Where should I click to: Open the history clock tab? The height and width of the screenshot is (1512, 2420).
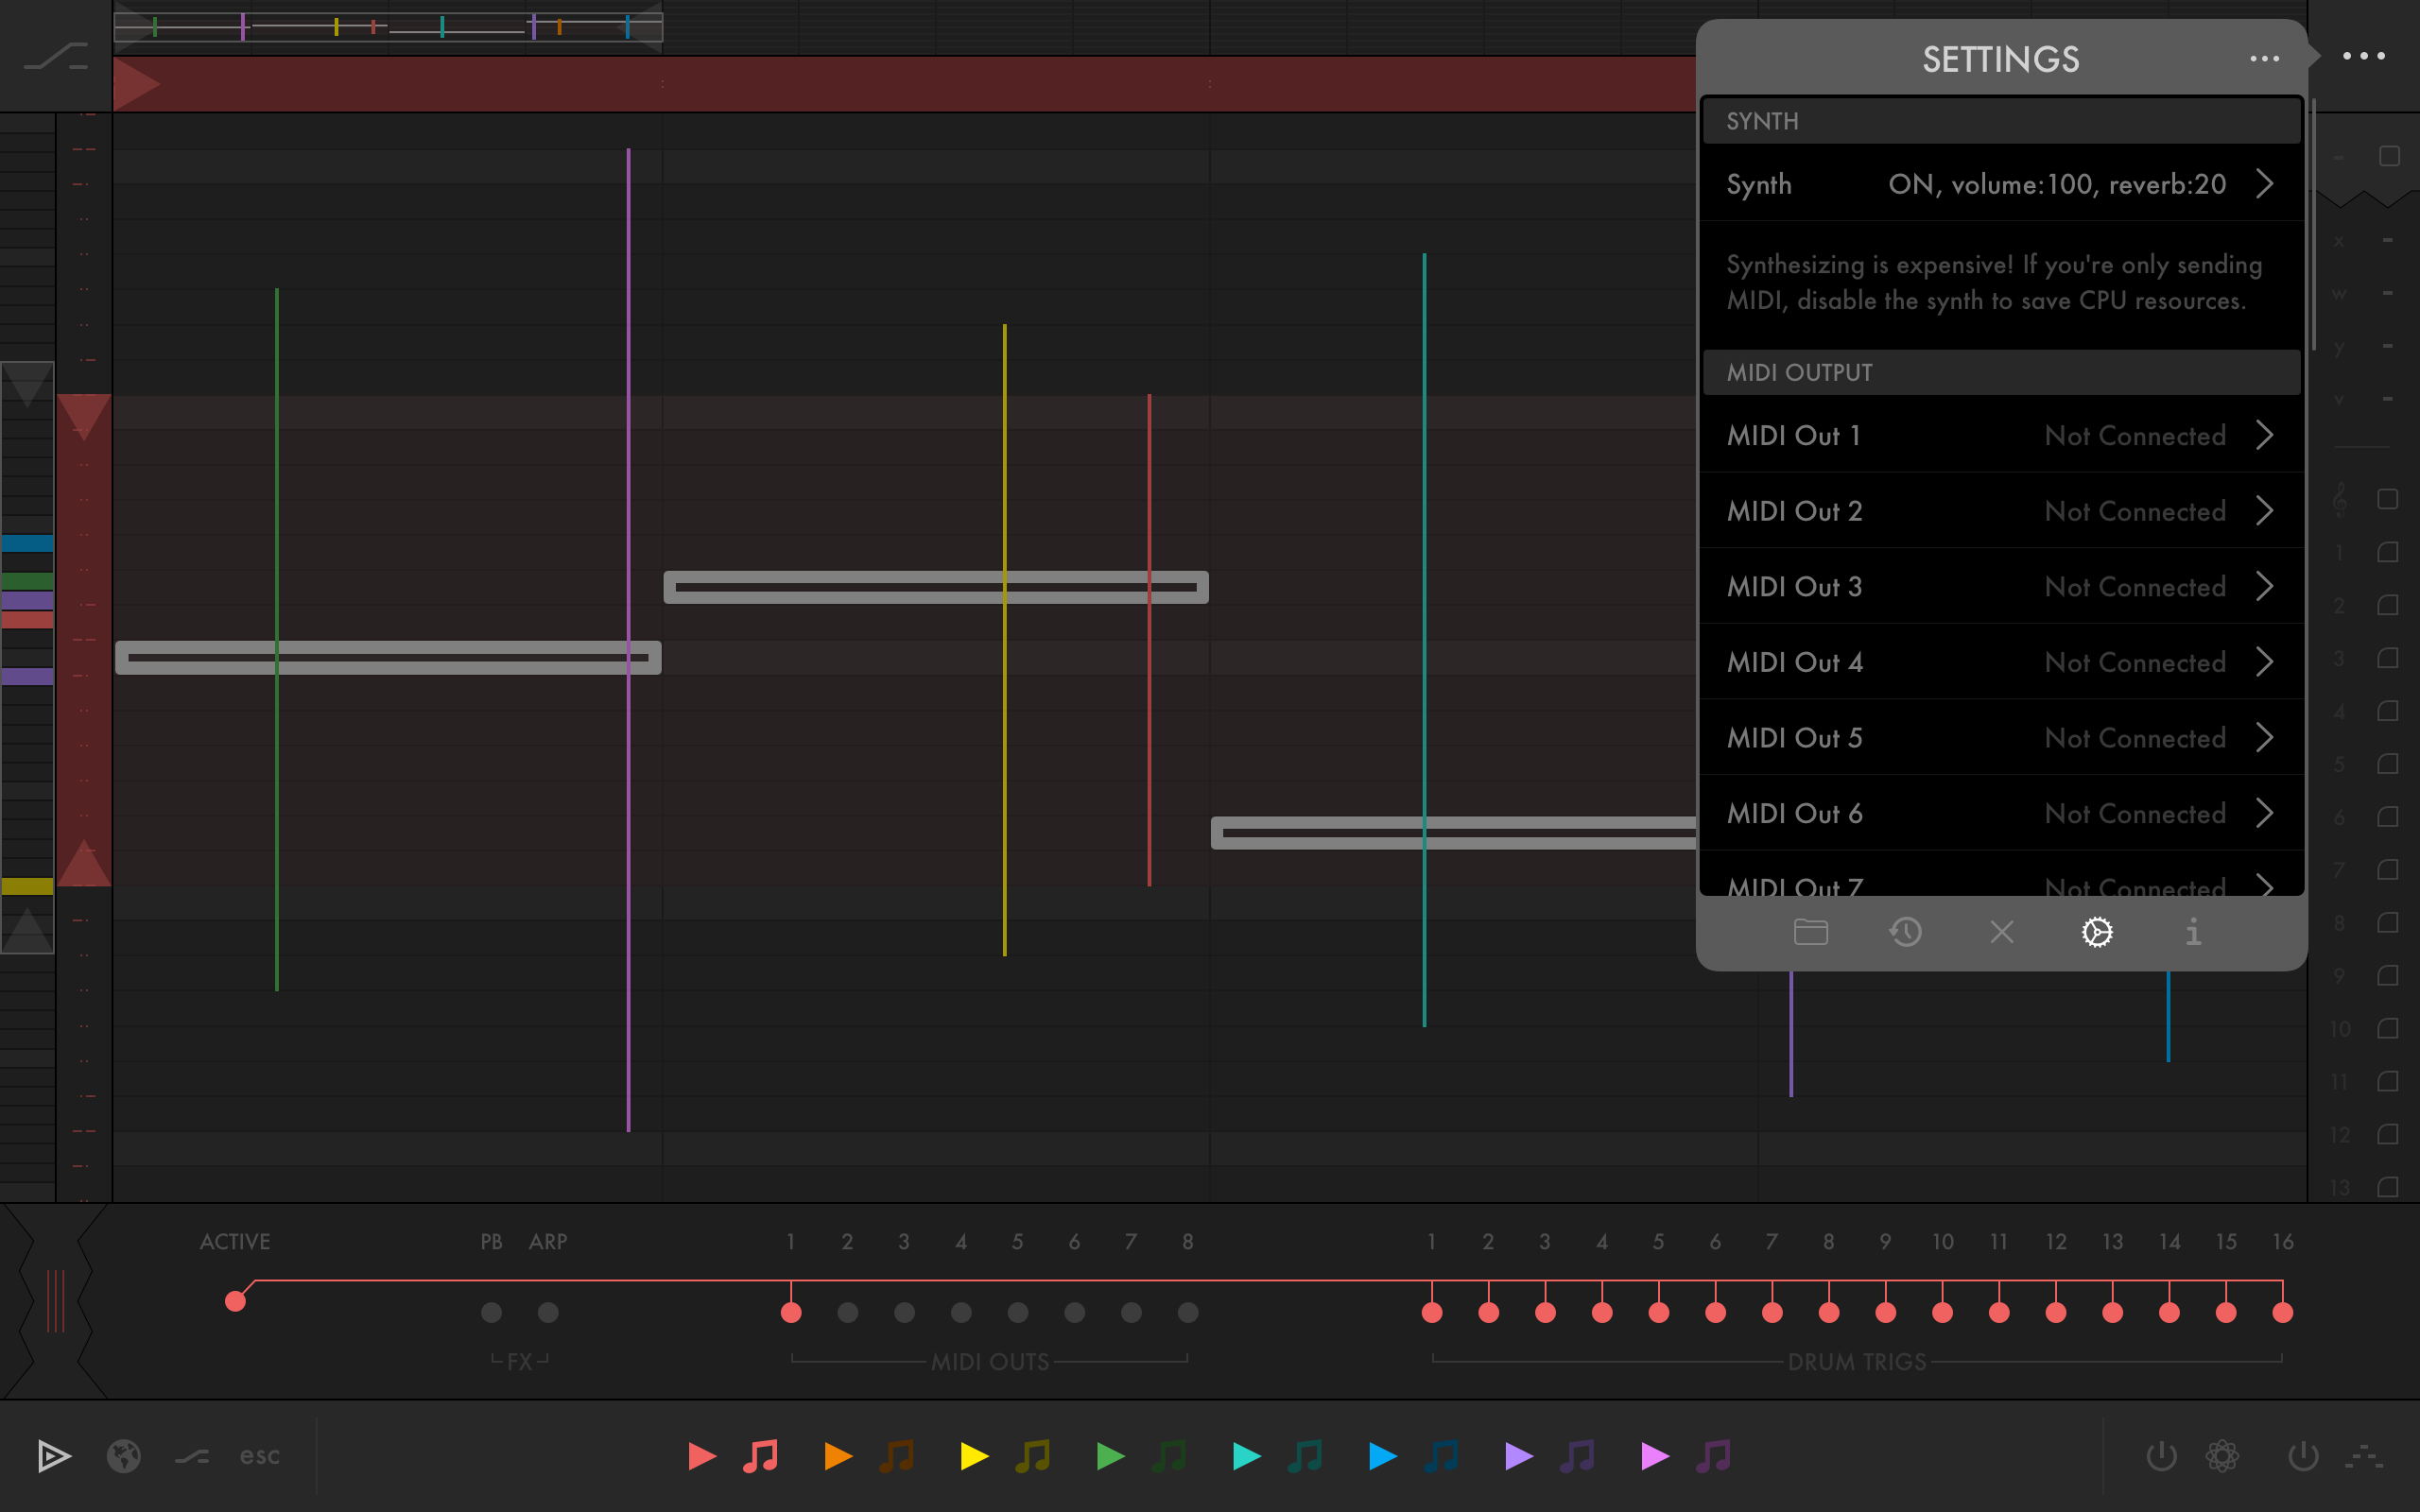click(1905, 932)
